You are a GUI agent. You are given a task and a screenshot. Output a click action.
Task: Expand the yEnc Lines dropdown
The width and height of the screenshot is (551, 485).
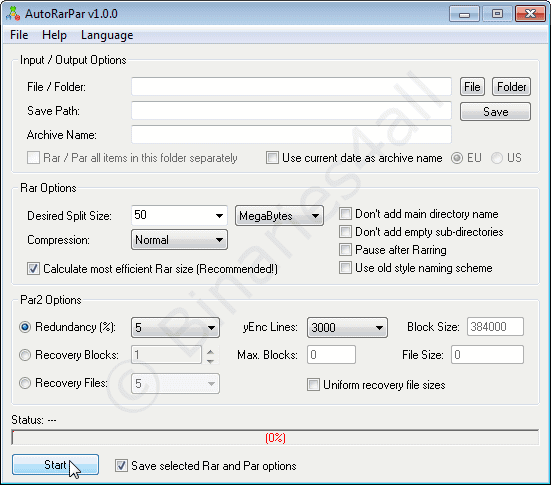pos(347,328)
